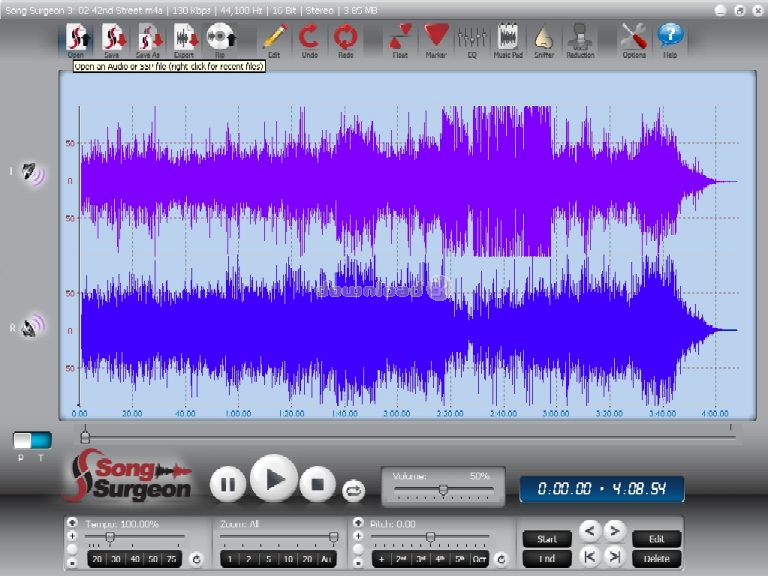Click the time display field
This screenshot has height=576, width=768.
tap(601, 489)
